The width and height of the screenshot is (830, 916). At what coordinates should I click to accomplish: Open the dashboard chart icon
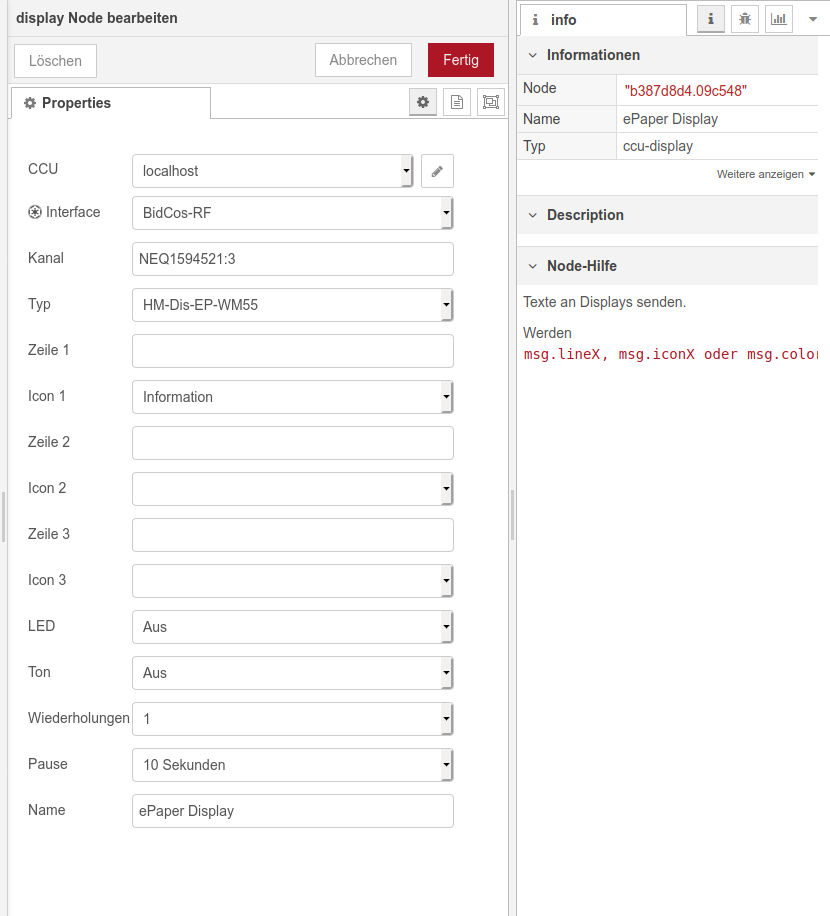coord(778,19)
